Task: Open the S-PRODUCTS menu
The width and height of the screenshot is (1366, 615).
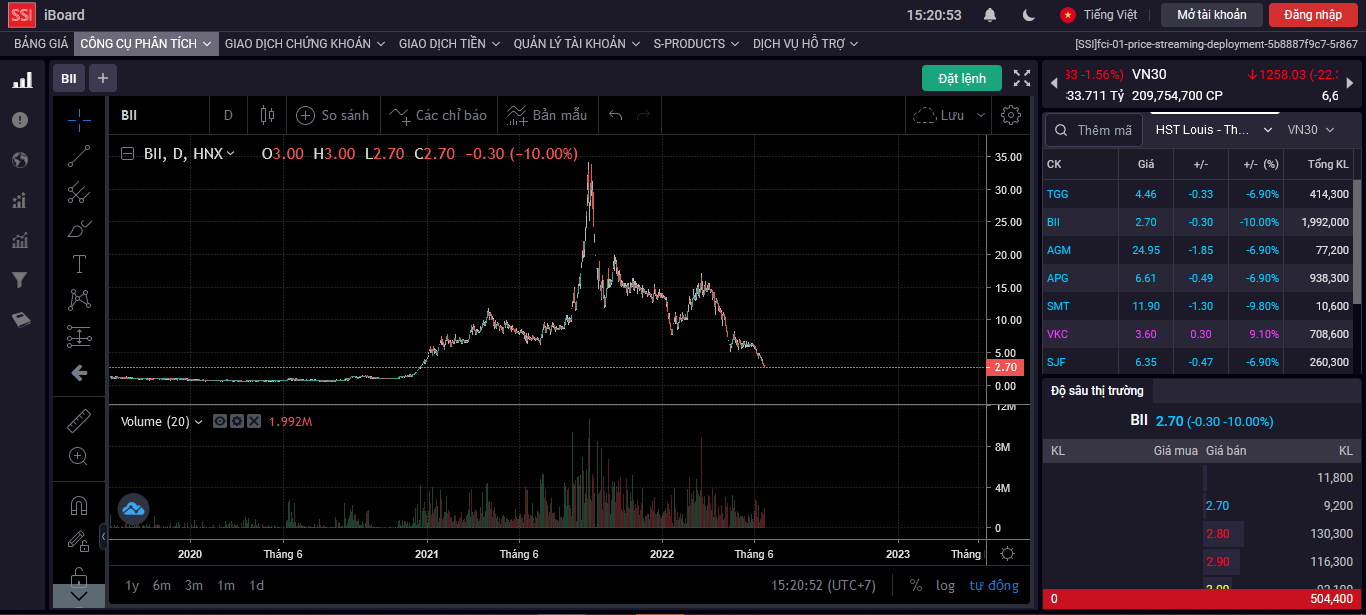Action: pos(696,43)
